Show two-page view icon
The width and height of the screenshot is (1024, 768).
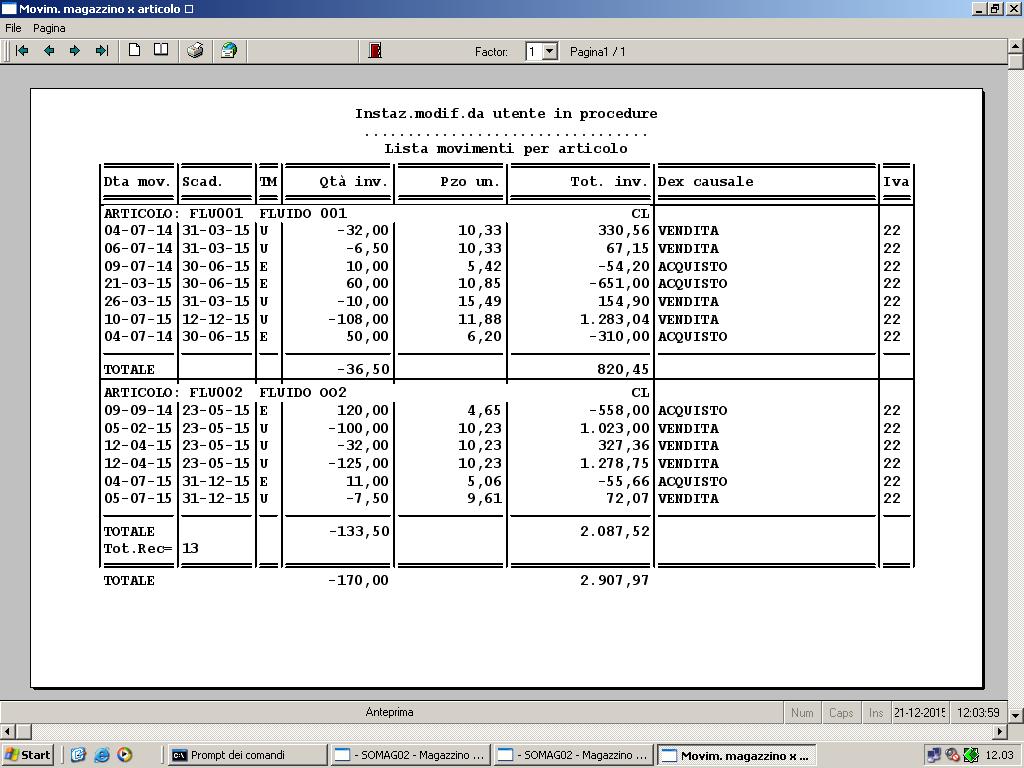click(x=161, y=50)
